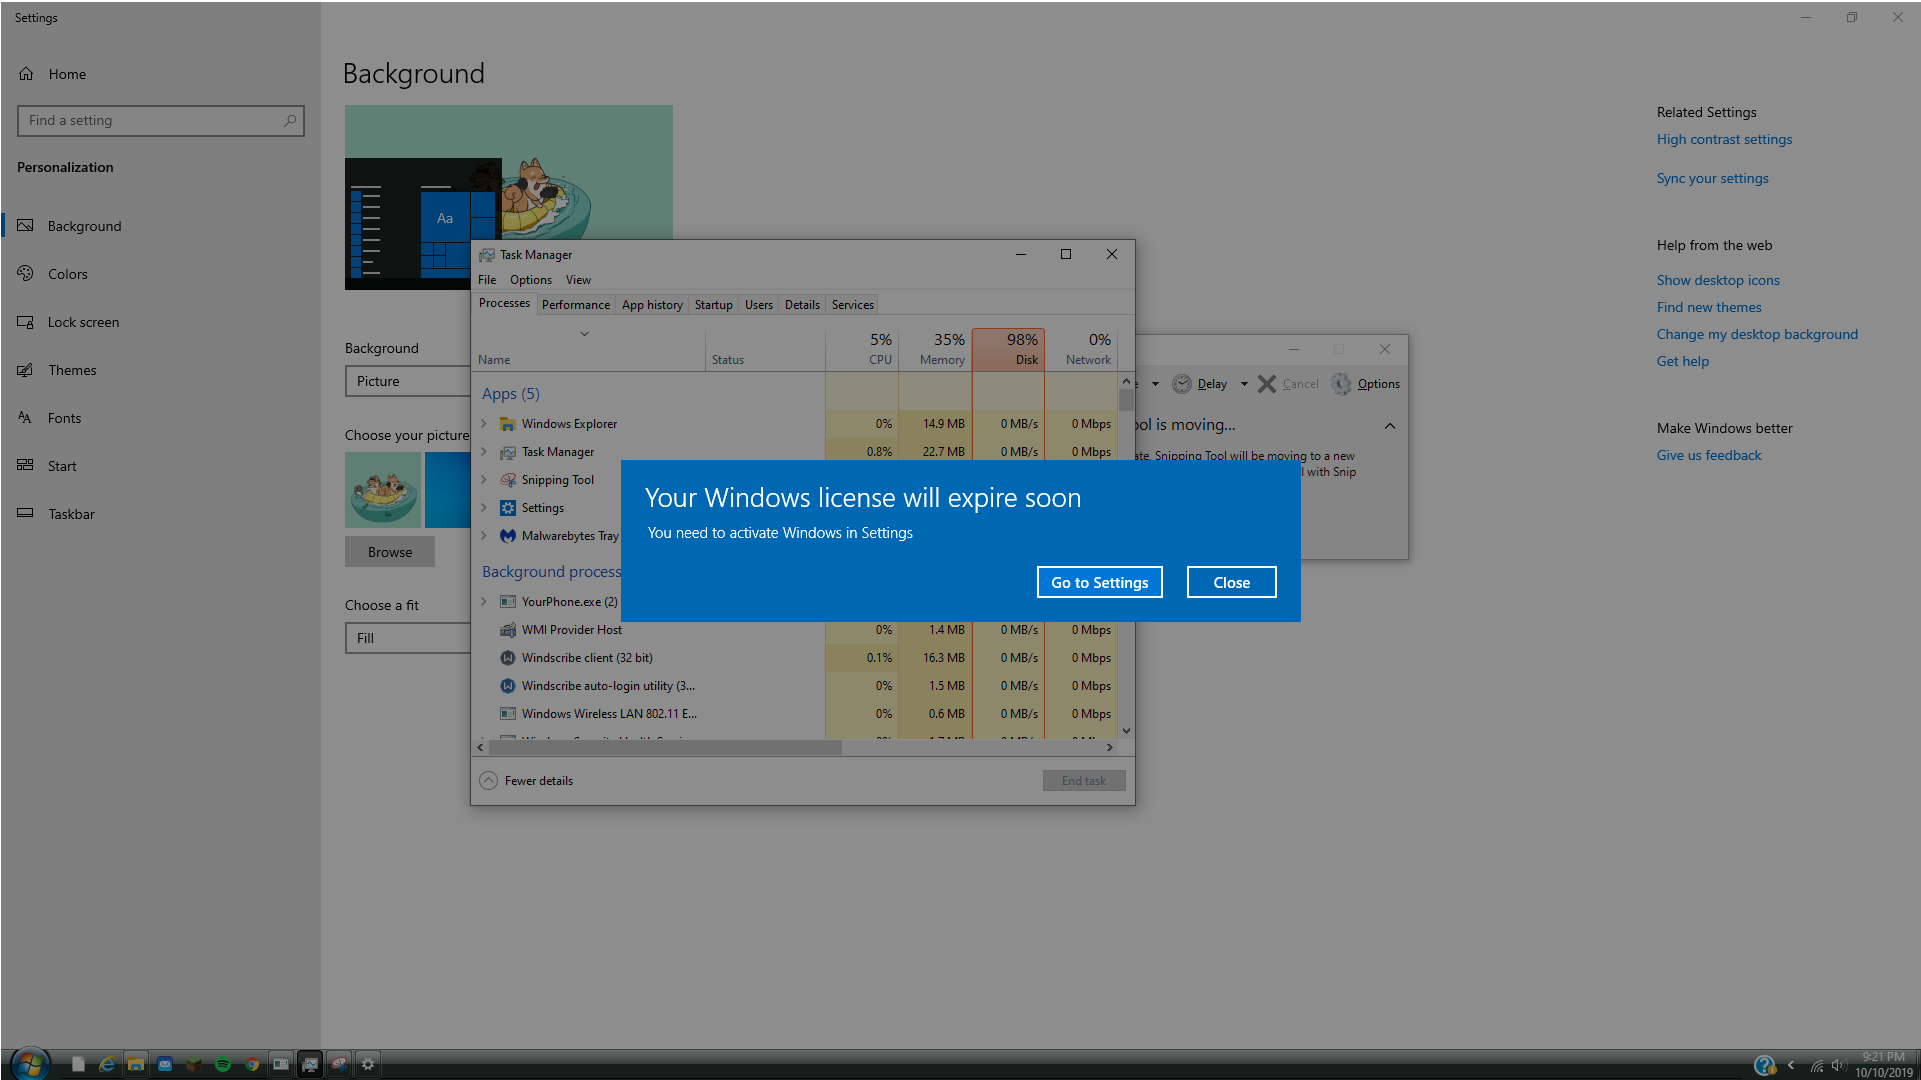Click WMI Provider Host icon in processes
Viewport: 1921px width, 1080px height.
pos(507,629)
